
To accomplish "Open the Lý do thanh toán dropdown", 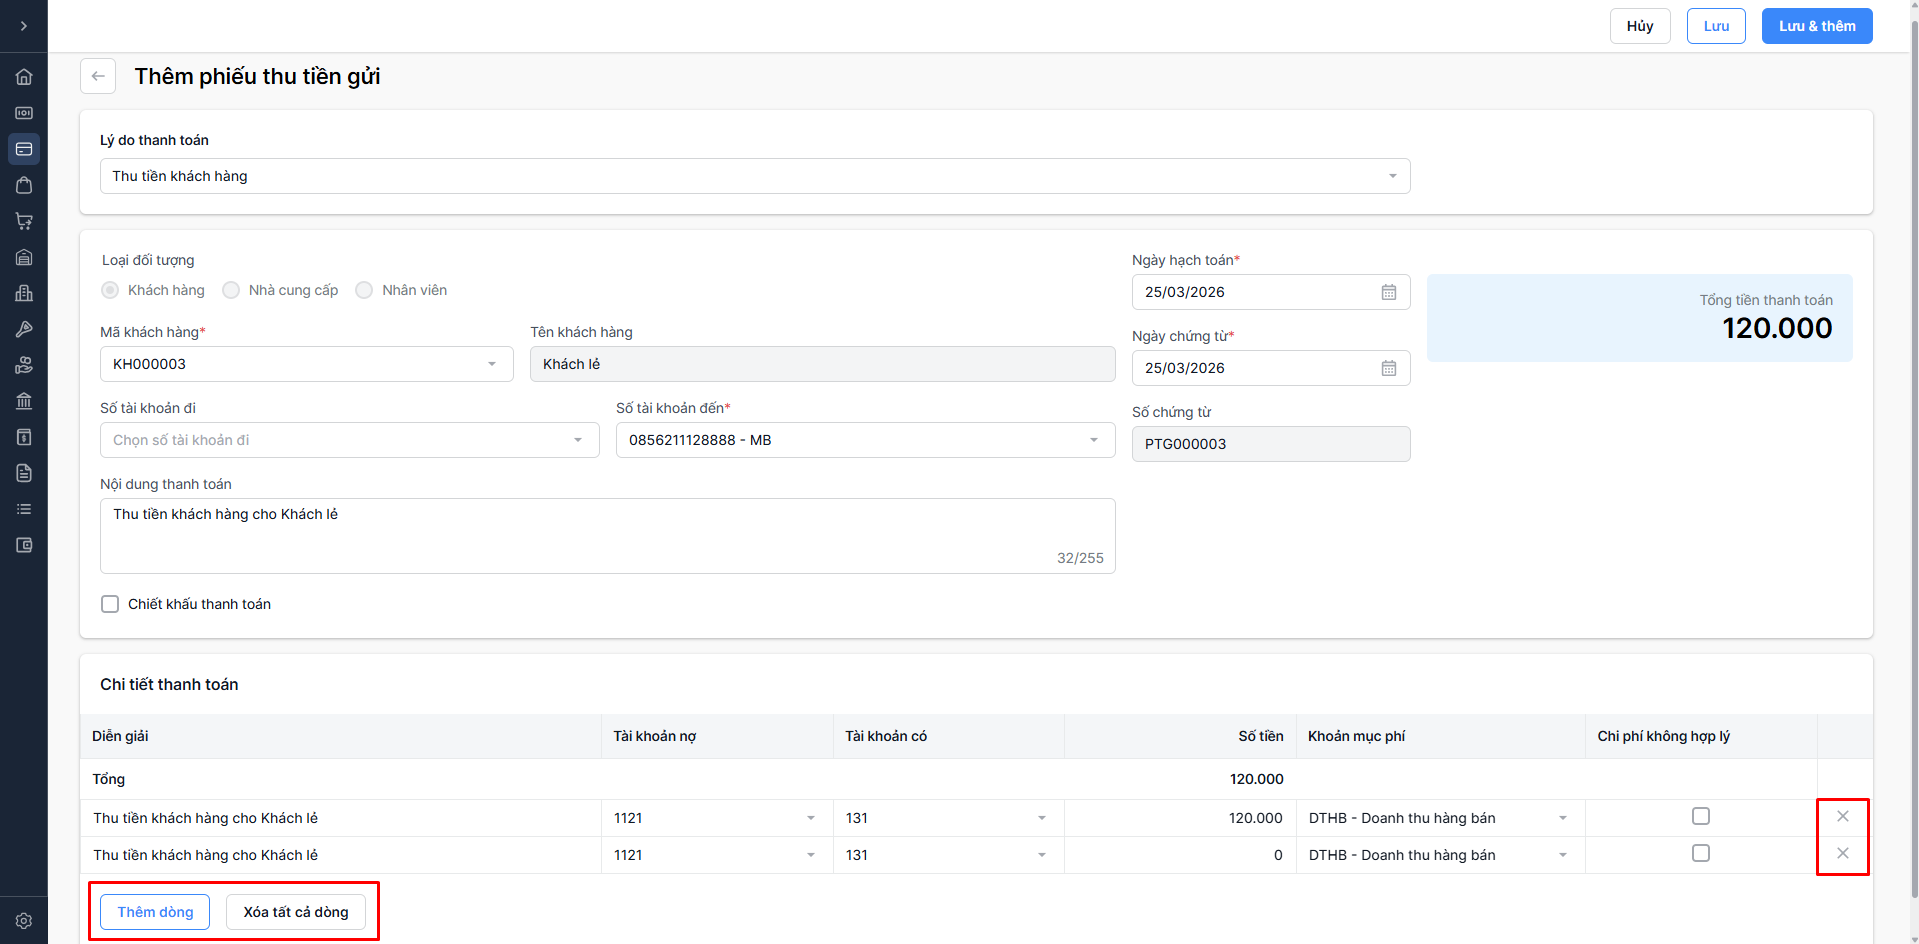I will coord(755,176).
